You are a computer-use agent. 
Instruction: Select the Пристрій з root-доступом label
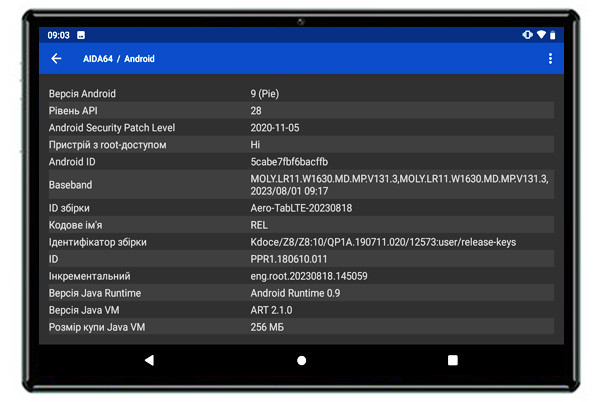(108, 145)
